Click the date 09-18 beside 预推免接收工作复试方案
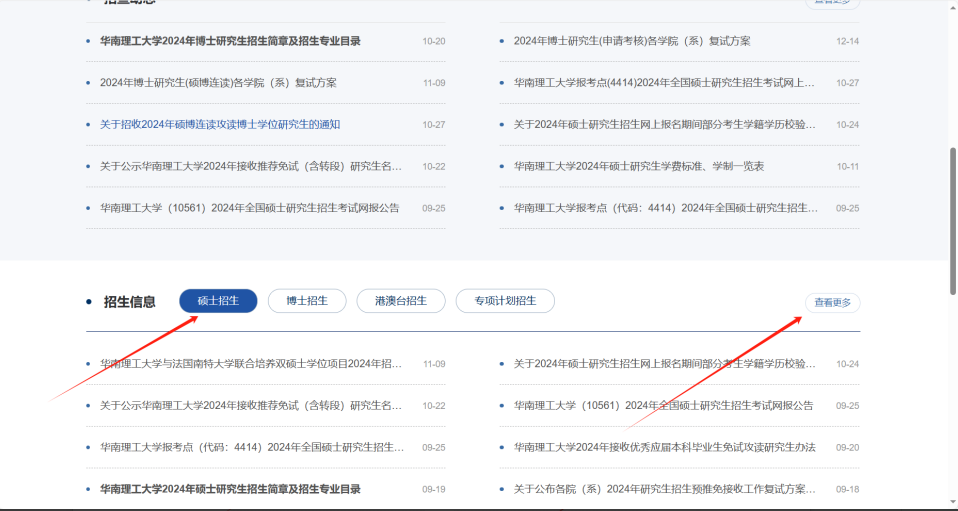This screenshot has width=958, height=511. (847, 489)
